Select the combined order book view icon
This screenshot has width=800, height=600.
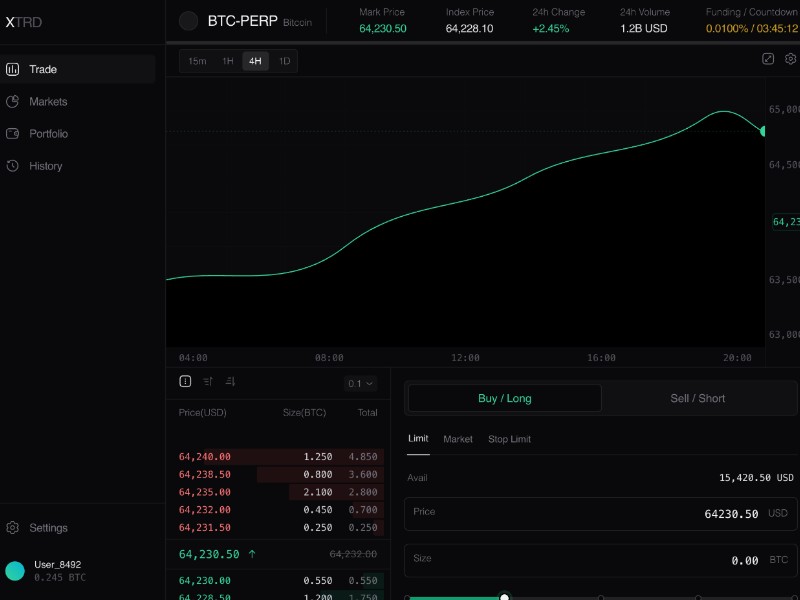(185, 382)
